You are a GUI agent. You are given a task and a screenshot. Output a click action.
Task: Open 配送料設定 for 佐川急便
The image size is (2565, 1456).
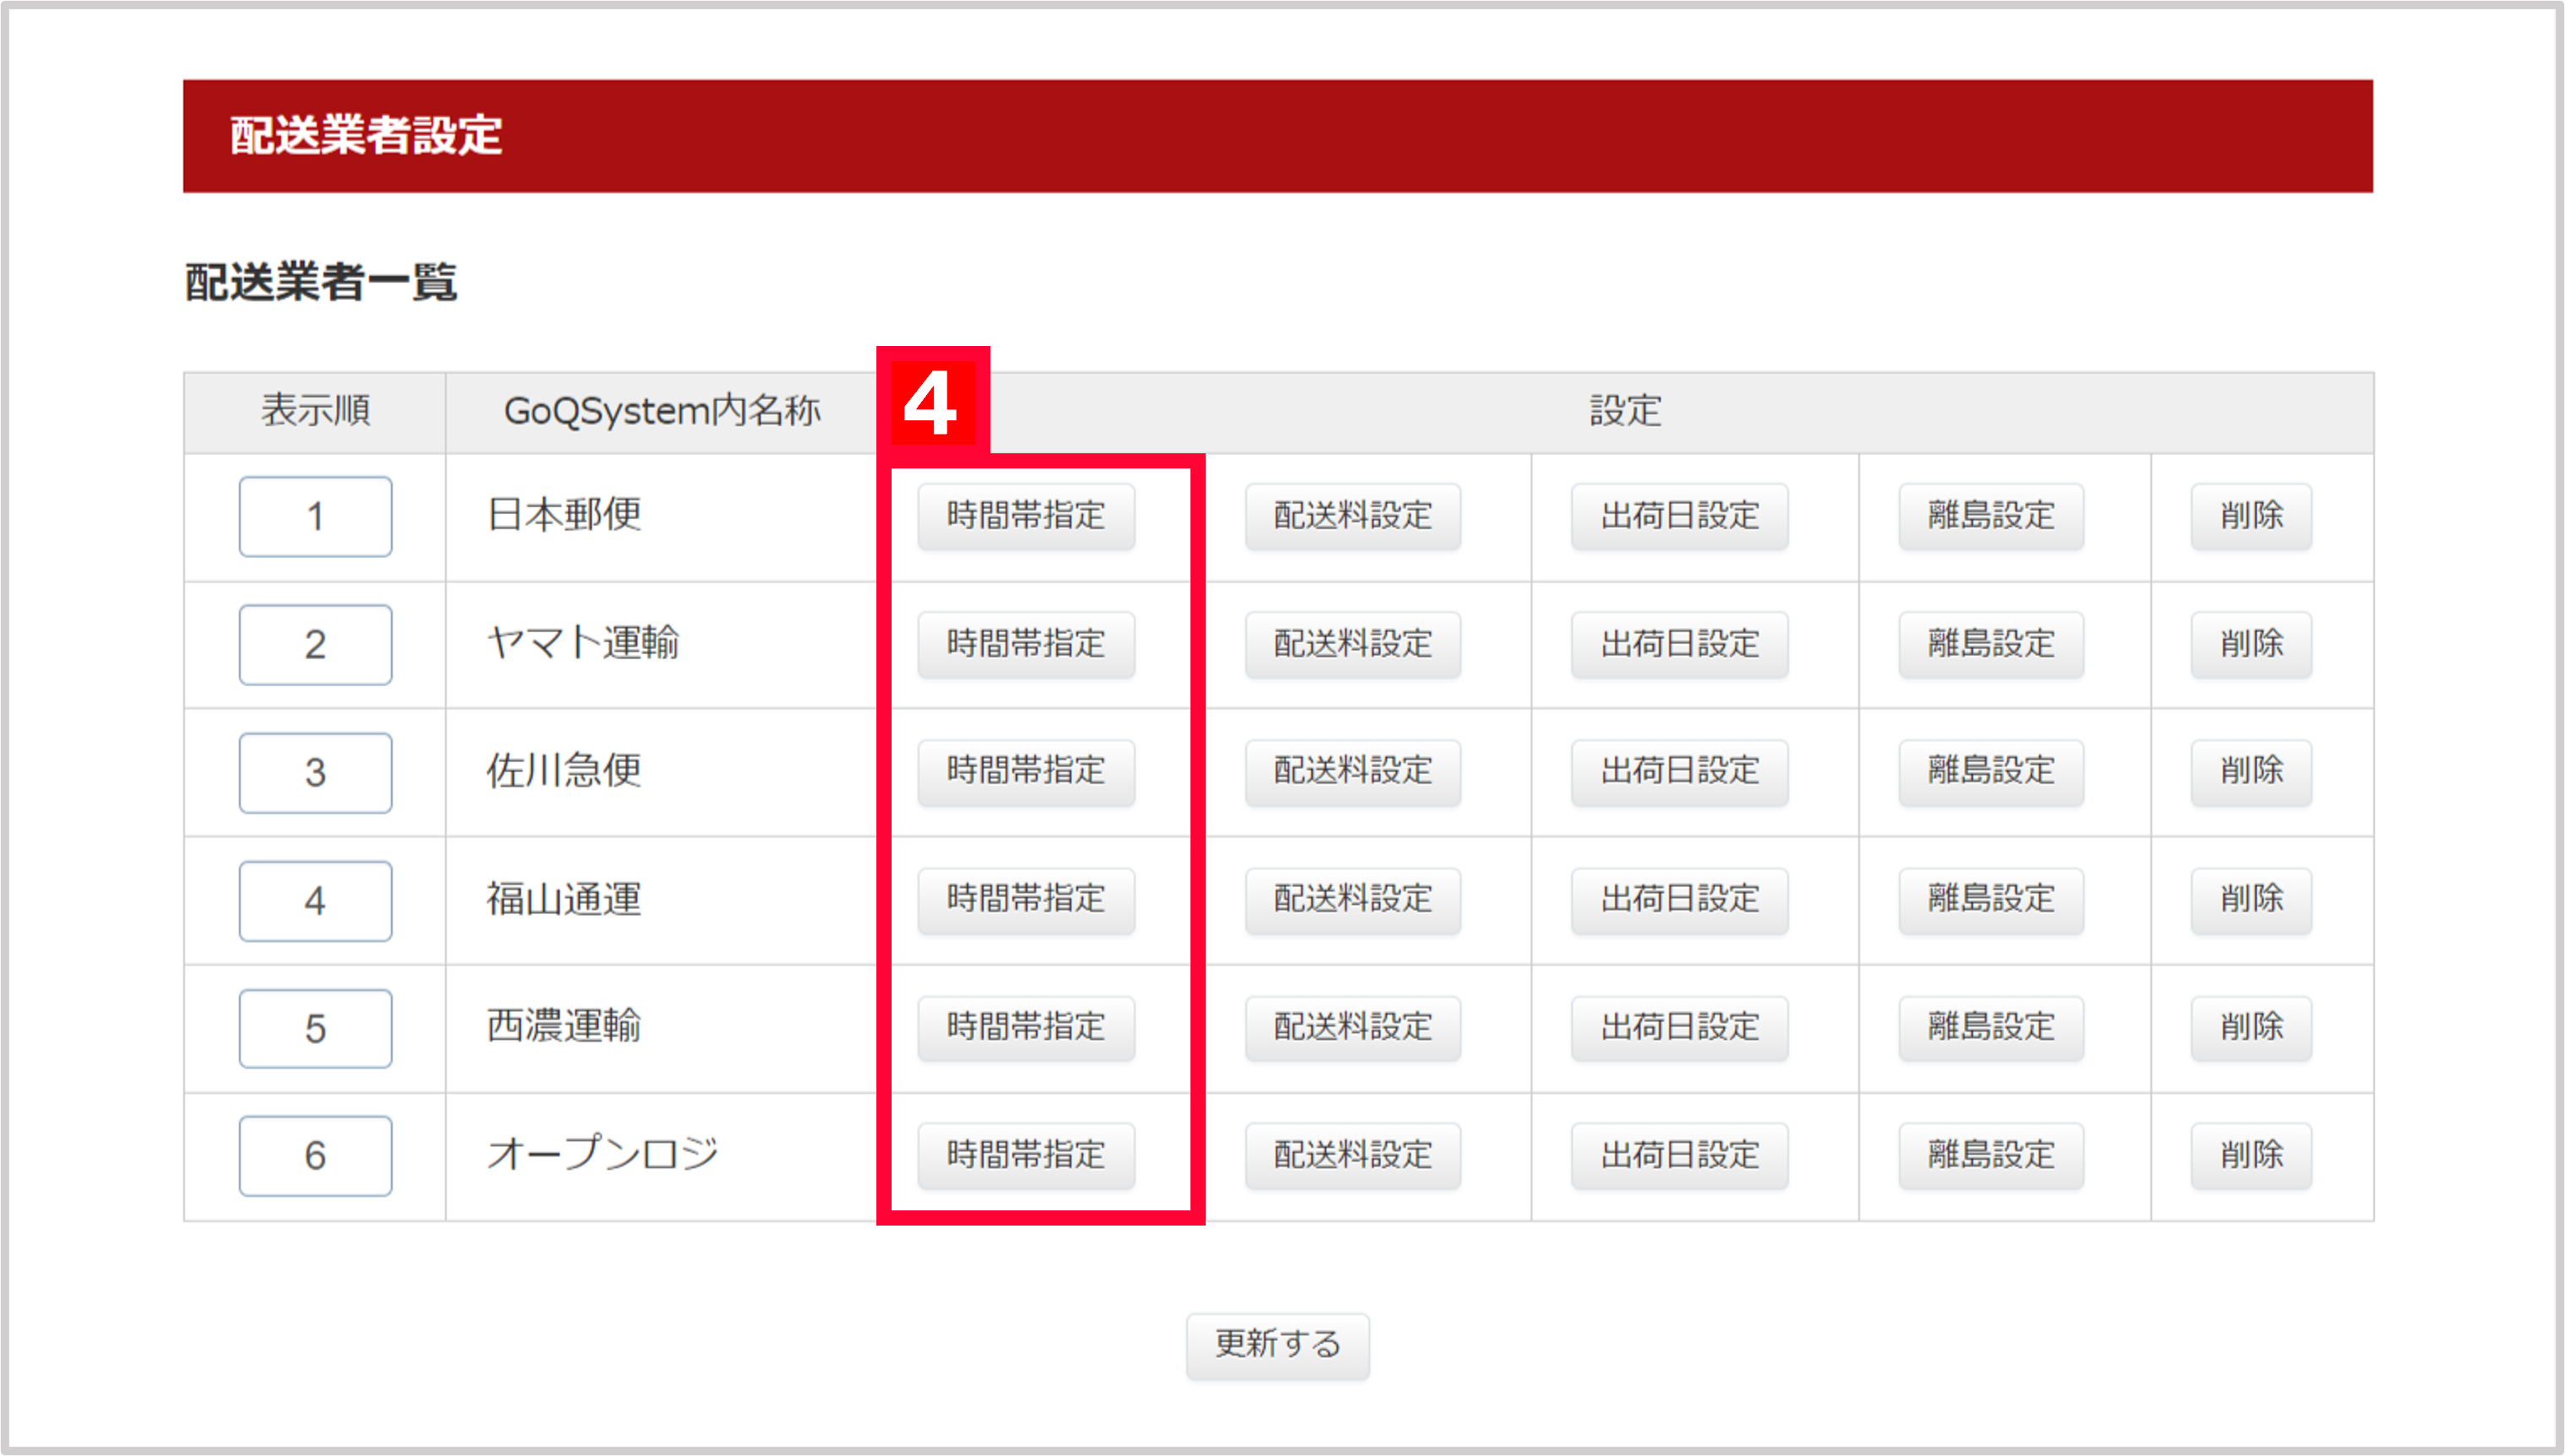pos(1353,772)
